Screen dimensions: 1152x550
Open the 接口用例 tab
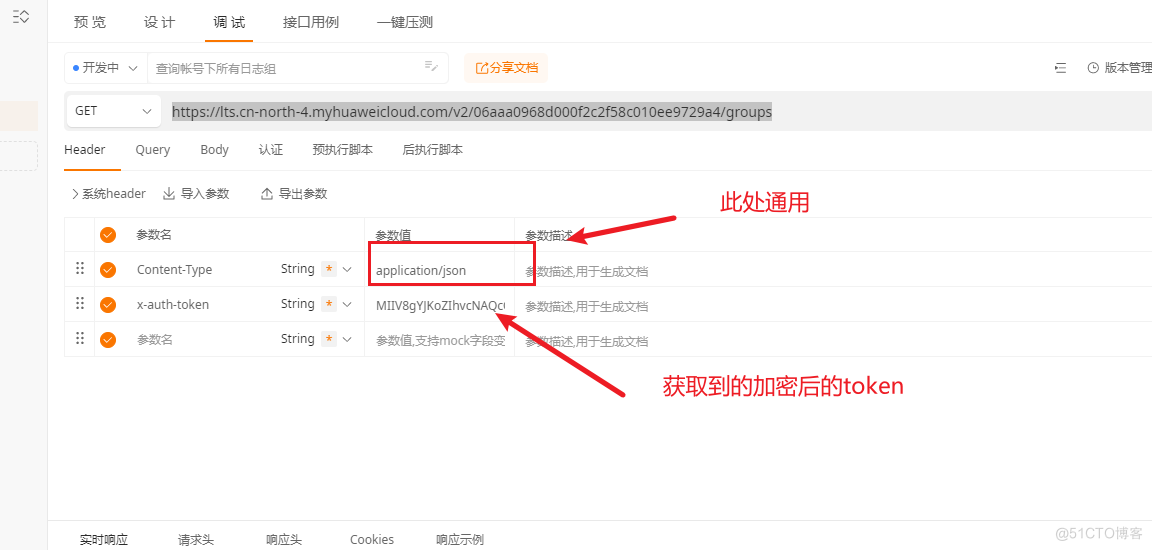coord(311,22)
